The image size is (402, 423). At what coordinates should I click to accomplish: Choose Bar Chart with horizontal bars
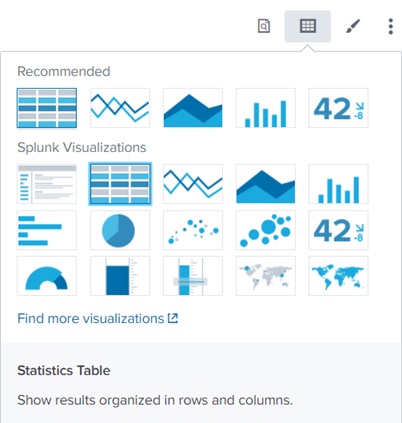(x=47, y=230)
